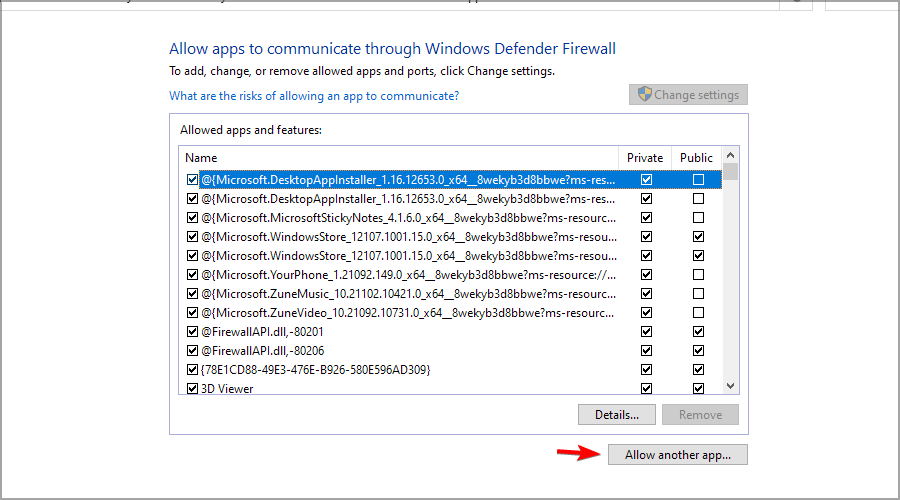Click the Private column header
The height and width of the screenshot is (500, 900).
coord(645,158)
